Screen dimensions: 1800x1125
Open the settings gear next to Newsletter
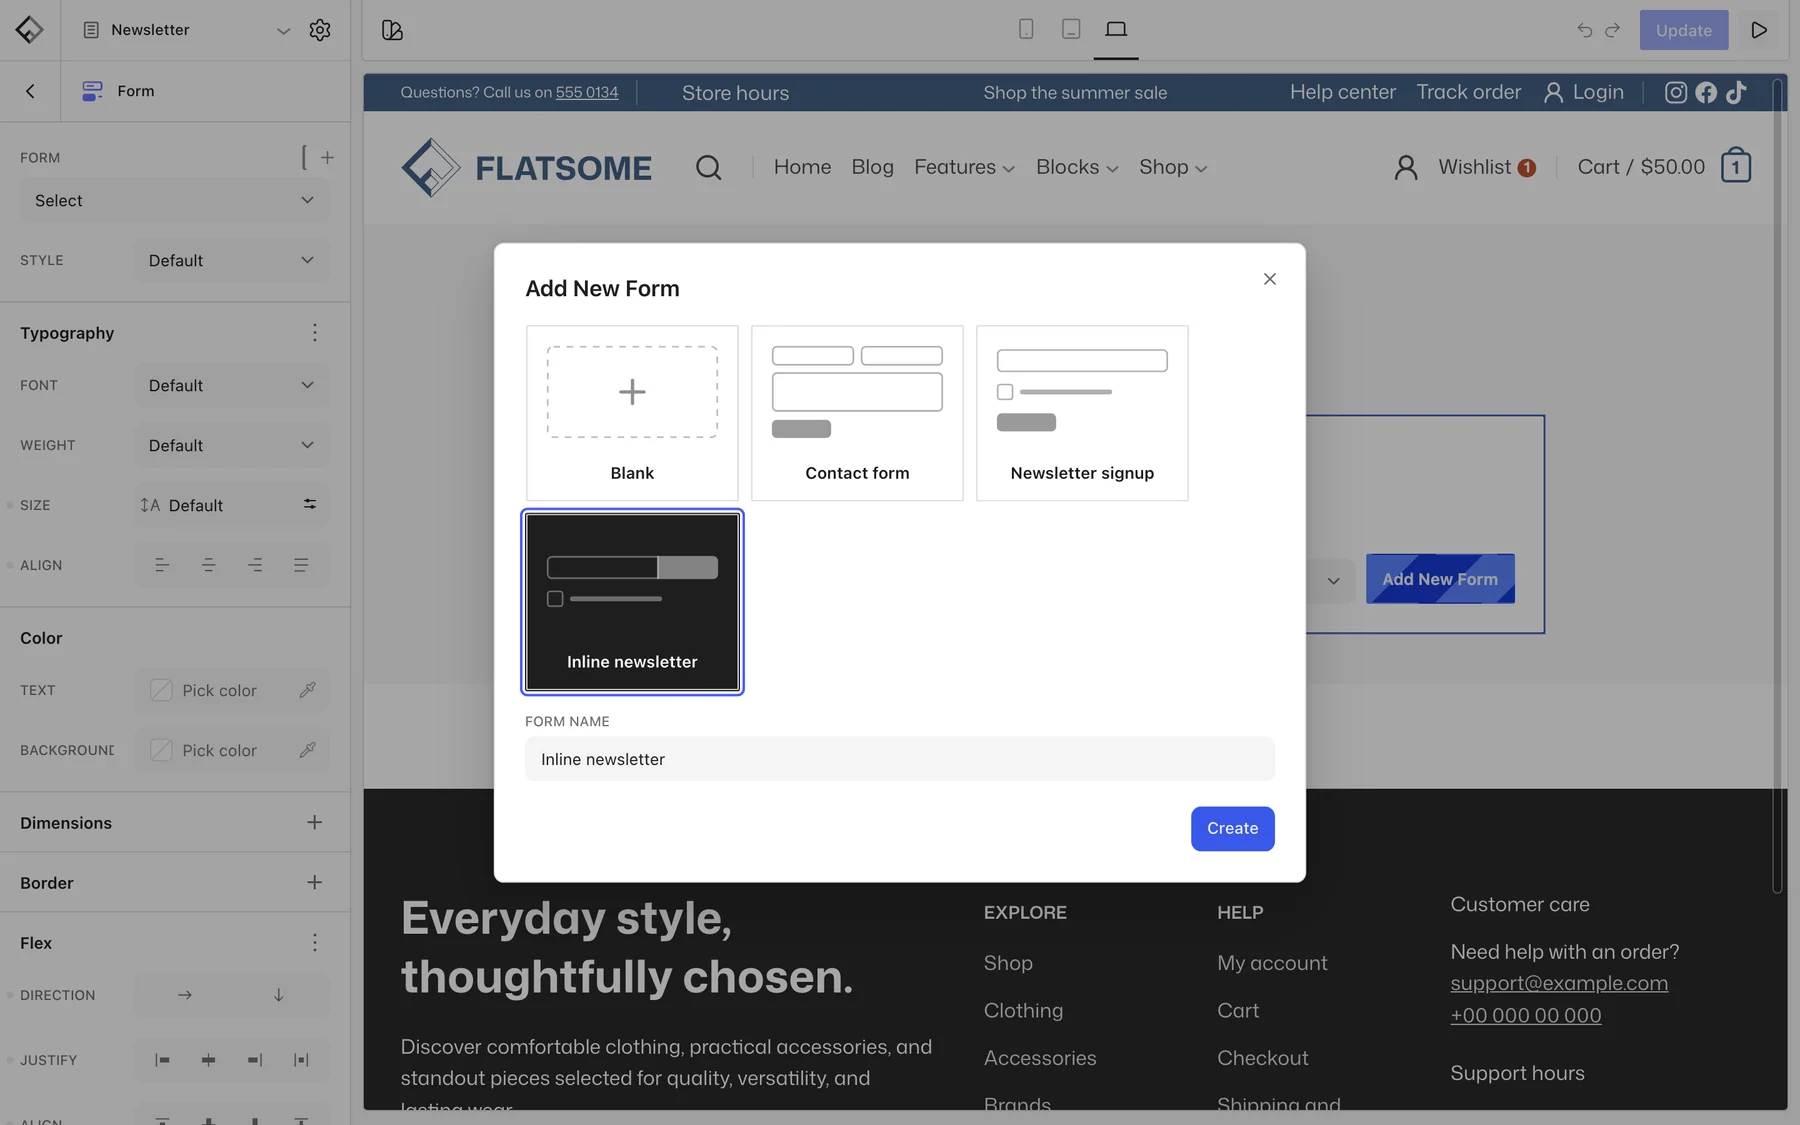(x=320, y=30)
